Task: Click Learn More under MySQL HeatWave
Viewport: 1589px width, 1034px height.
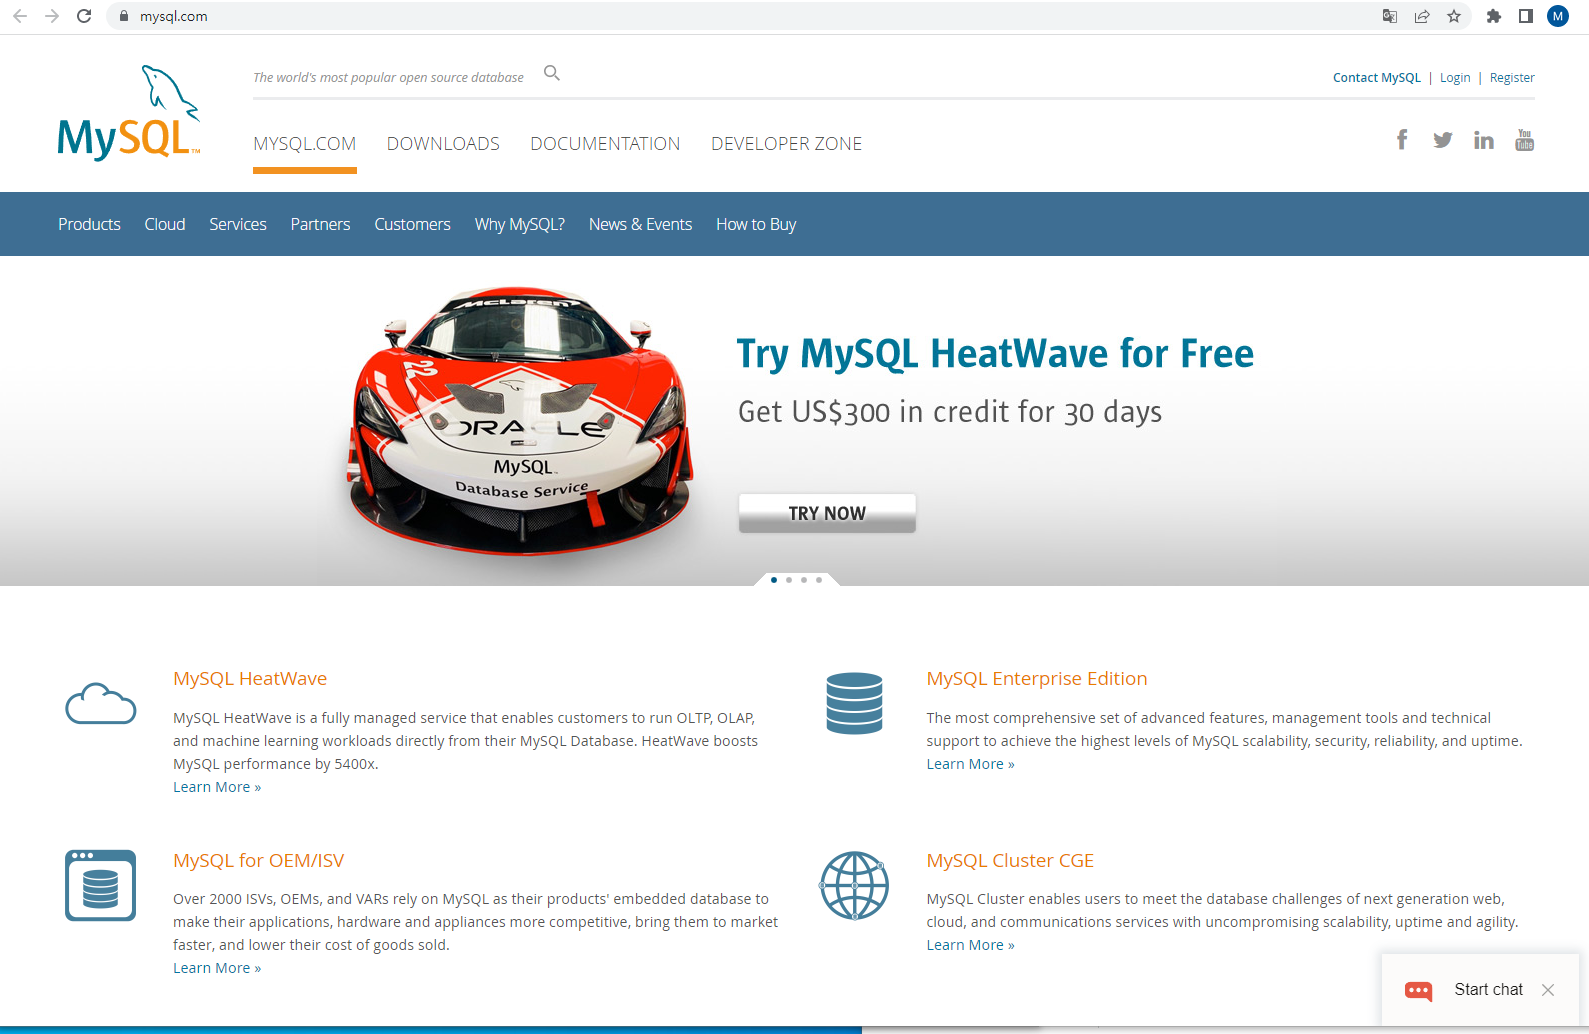Action: click(x=217, y=787)
